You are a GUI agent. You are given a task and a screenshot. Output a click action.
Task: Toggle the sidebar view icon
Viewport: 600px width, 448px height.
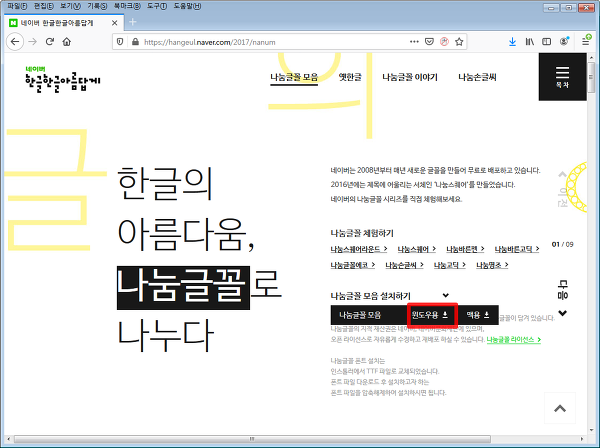pos(546,42)
